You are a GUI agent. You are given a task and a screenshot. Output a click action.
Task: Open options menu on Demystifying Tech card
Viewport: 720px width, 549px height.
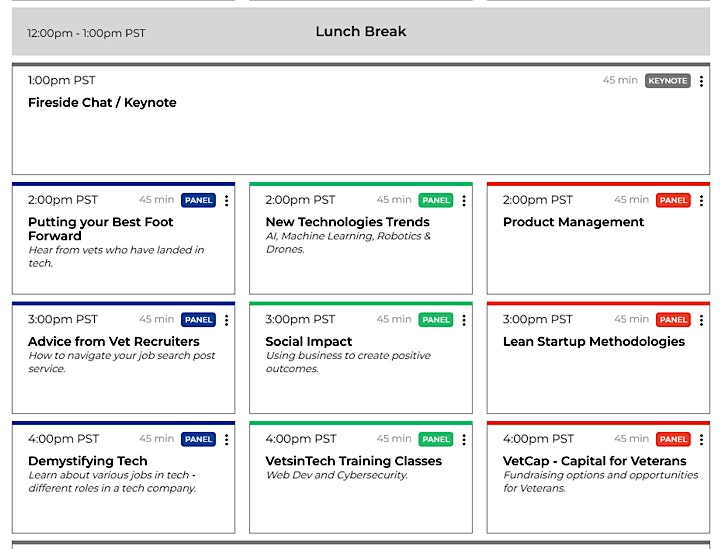coord(226,440)
